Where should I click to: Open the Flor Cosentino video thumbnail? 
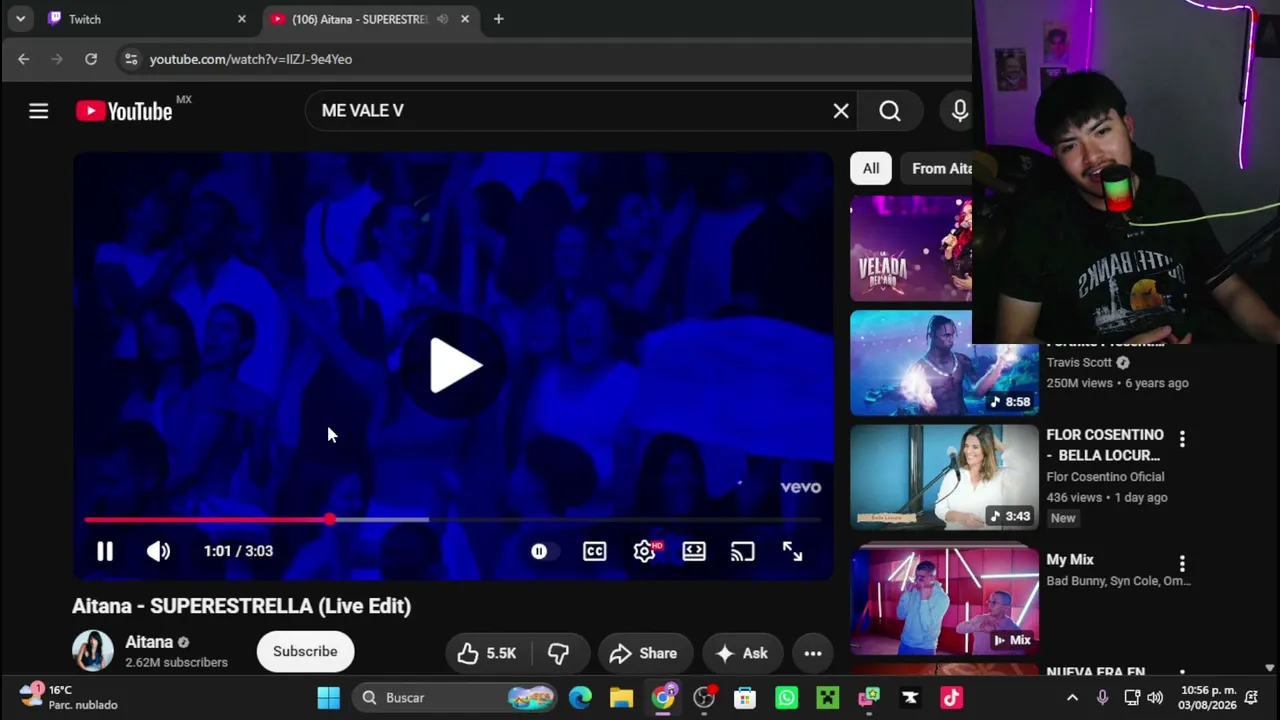point(944,477)
